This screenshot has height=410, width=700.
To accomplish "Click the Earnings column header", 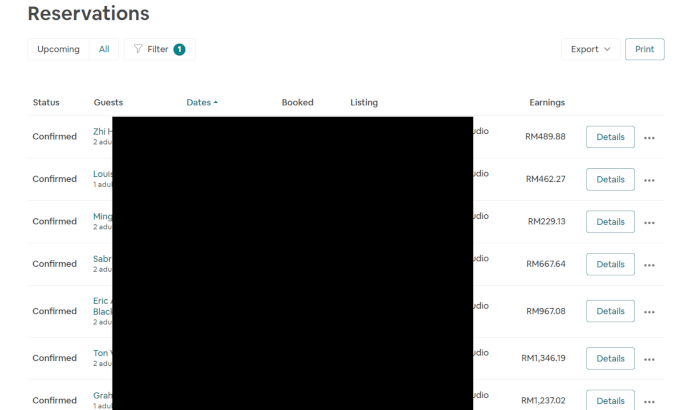I will click(x=547, y=102).
